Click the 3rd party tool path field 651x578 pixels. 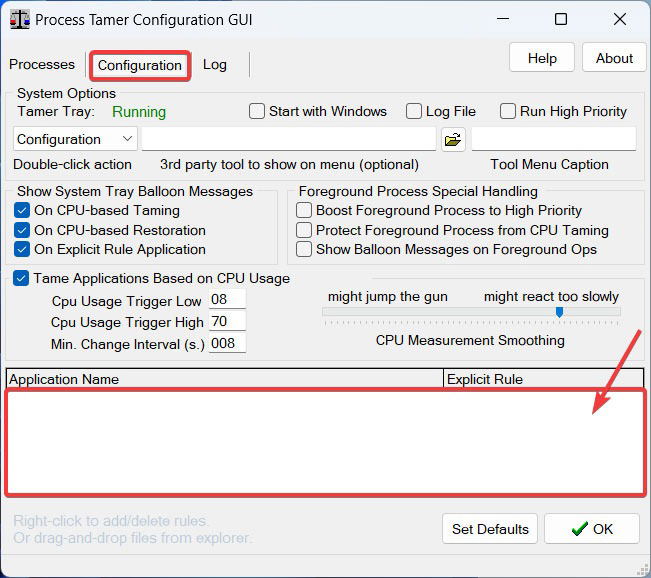pyautogui.click(x=289, y=139)
